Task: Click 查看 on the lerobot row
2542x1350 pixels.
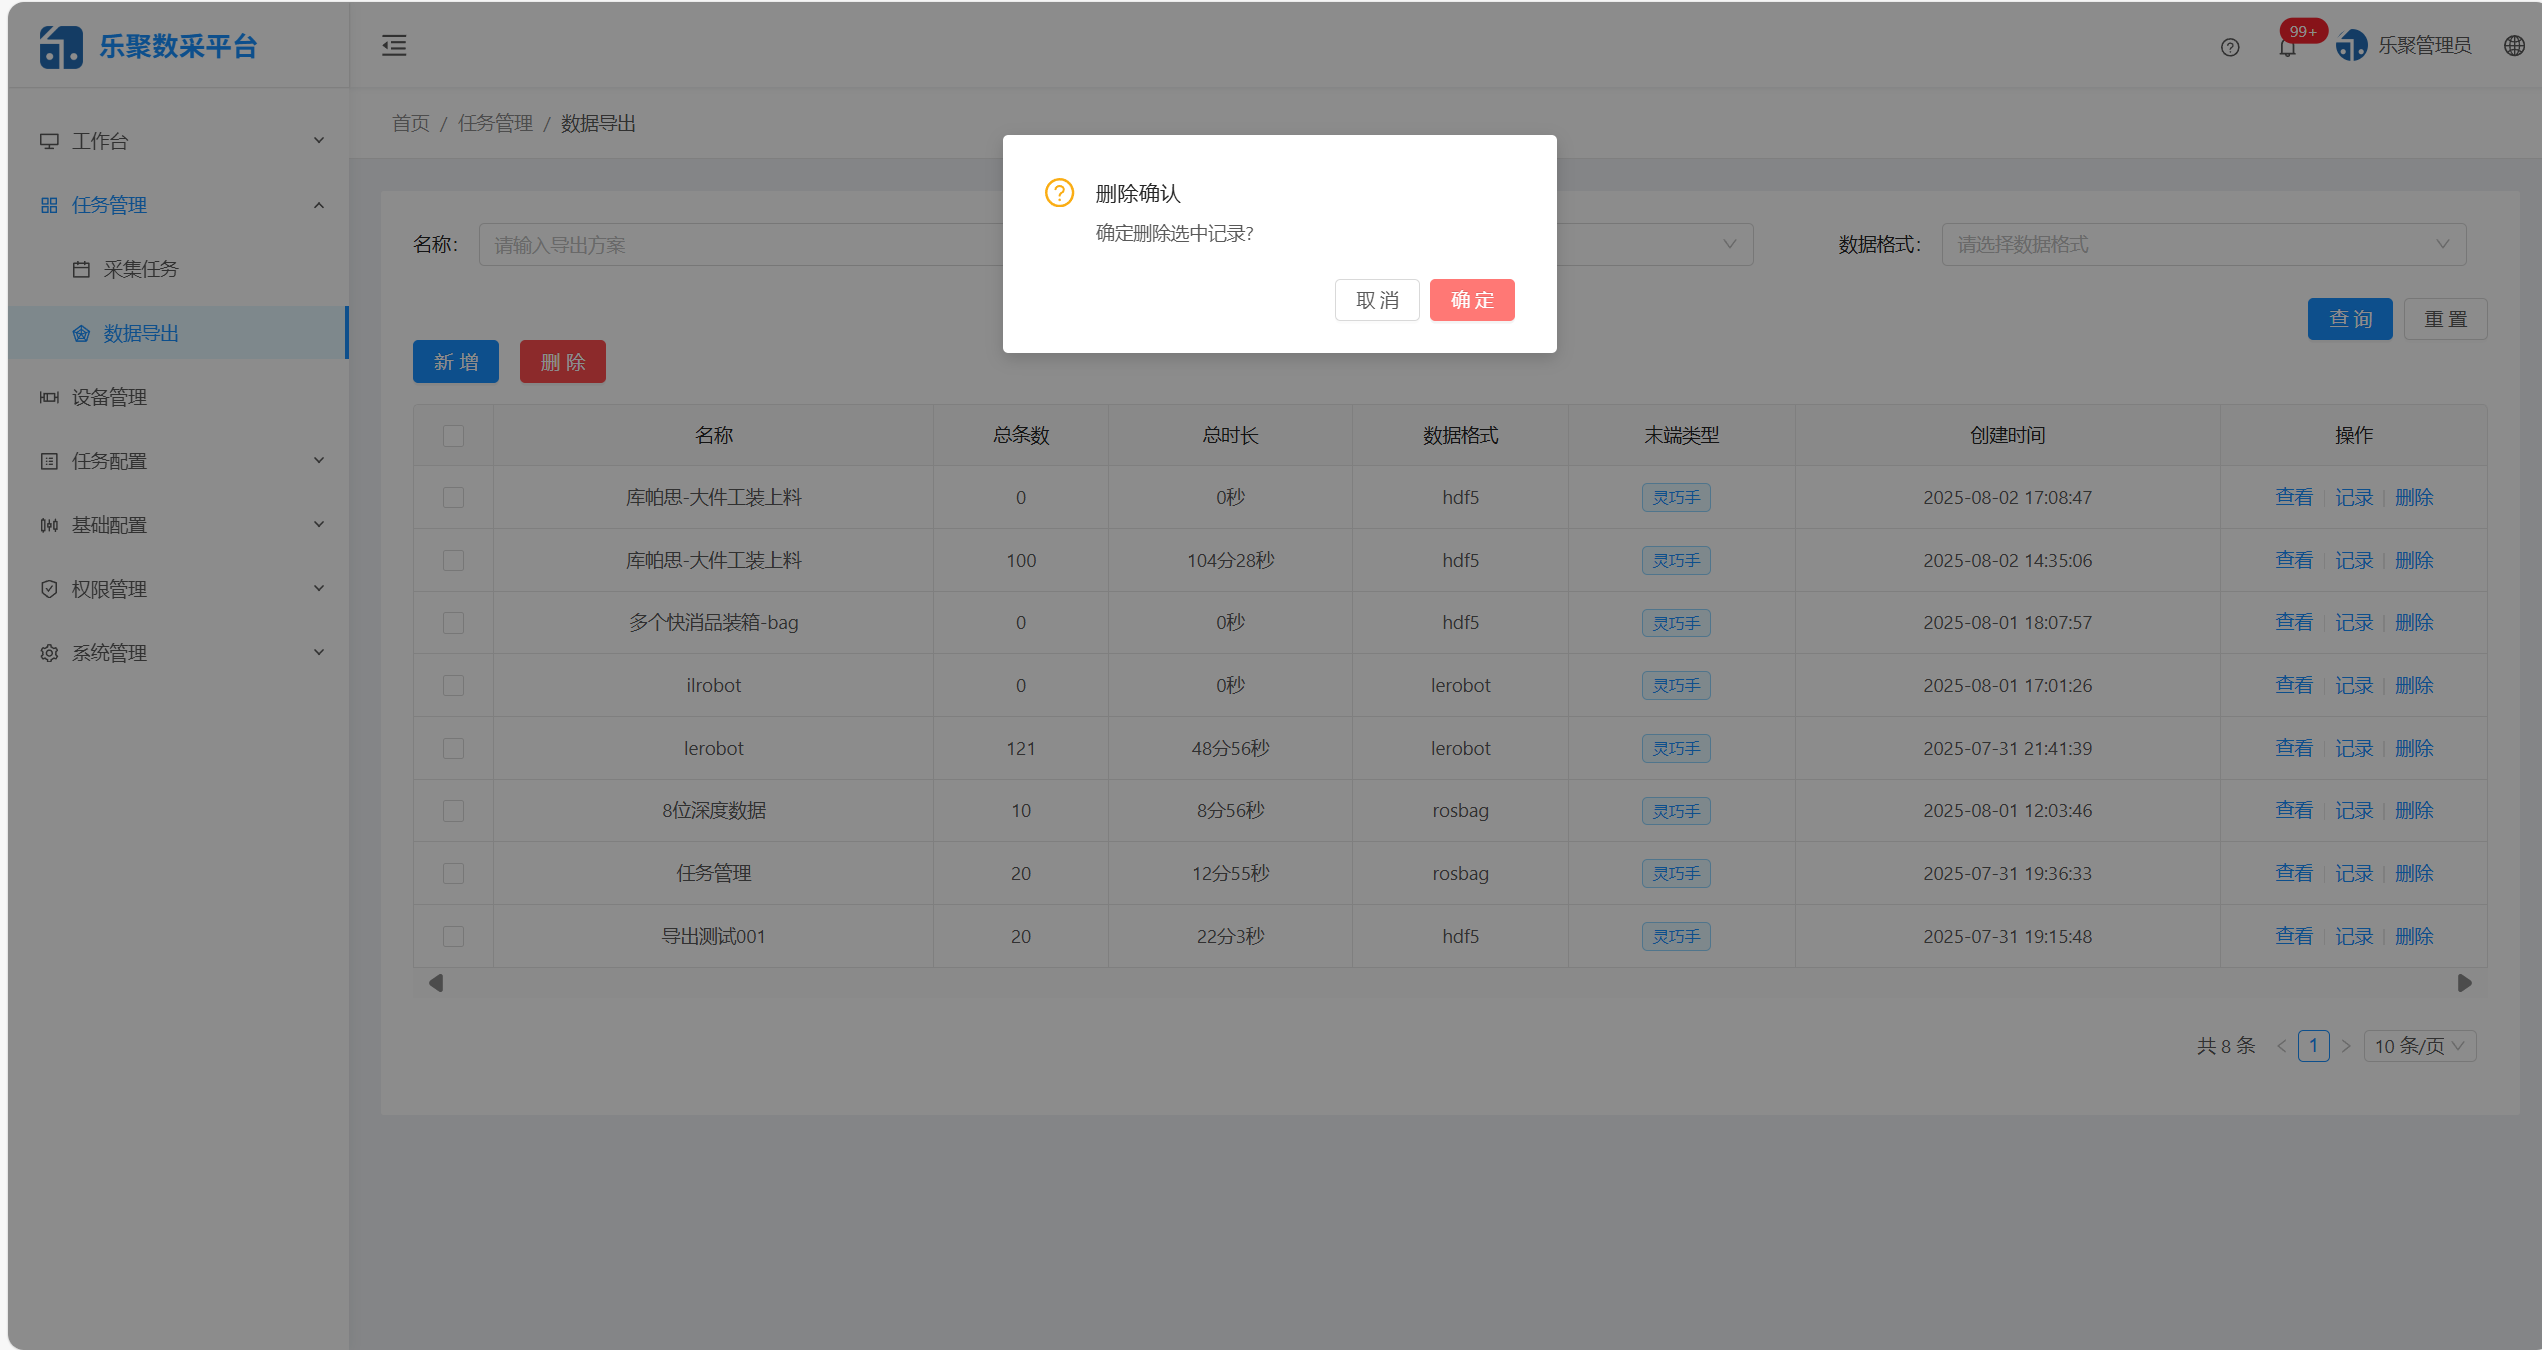Action: [x=2294, y=748]
